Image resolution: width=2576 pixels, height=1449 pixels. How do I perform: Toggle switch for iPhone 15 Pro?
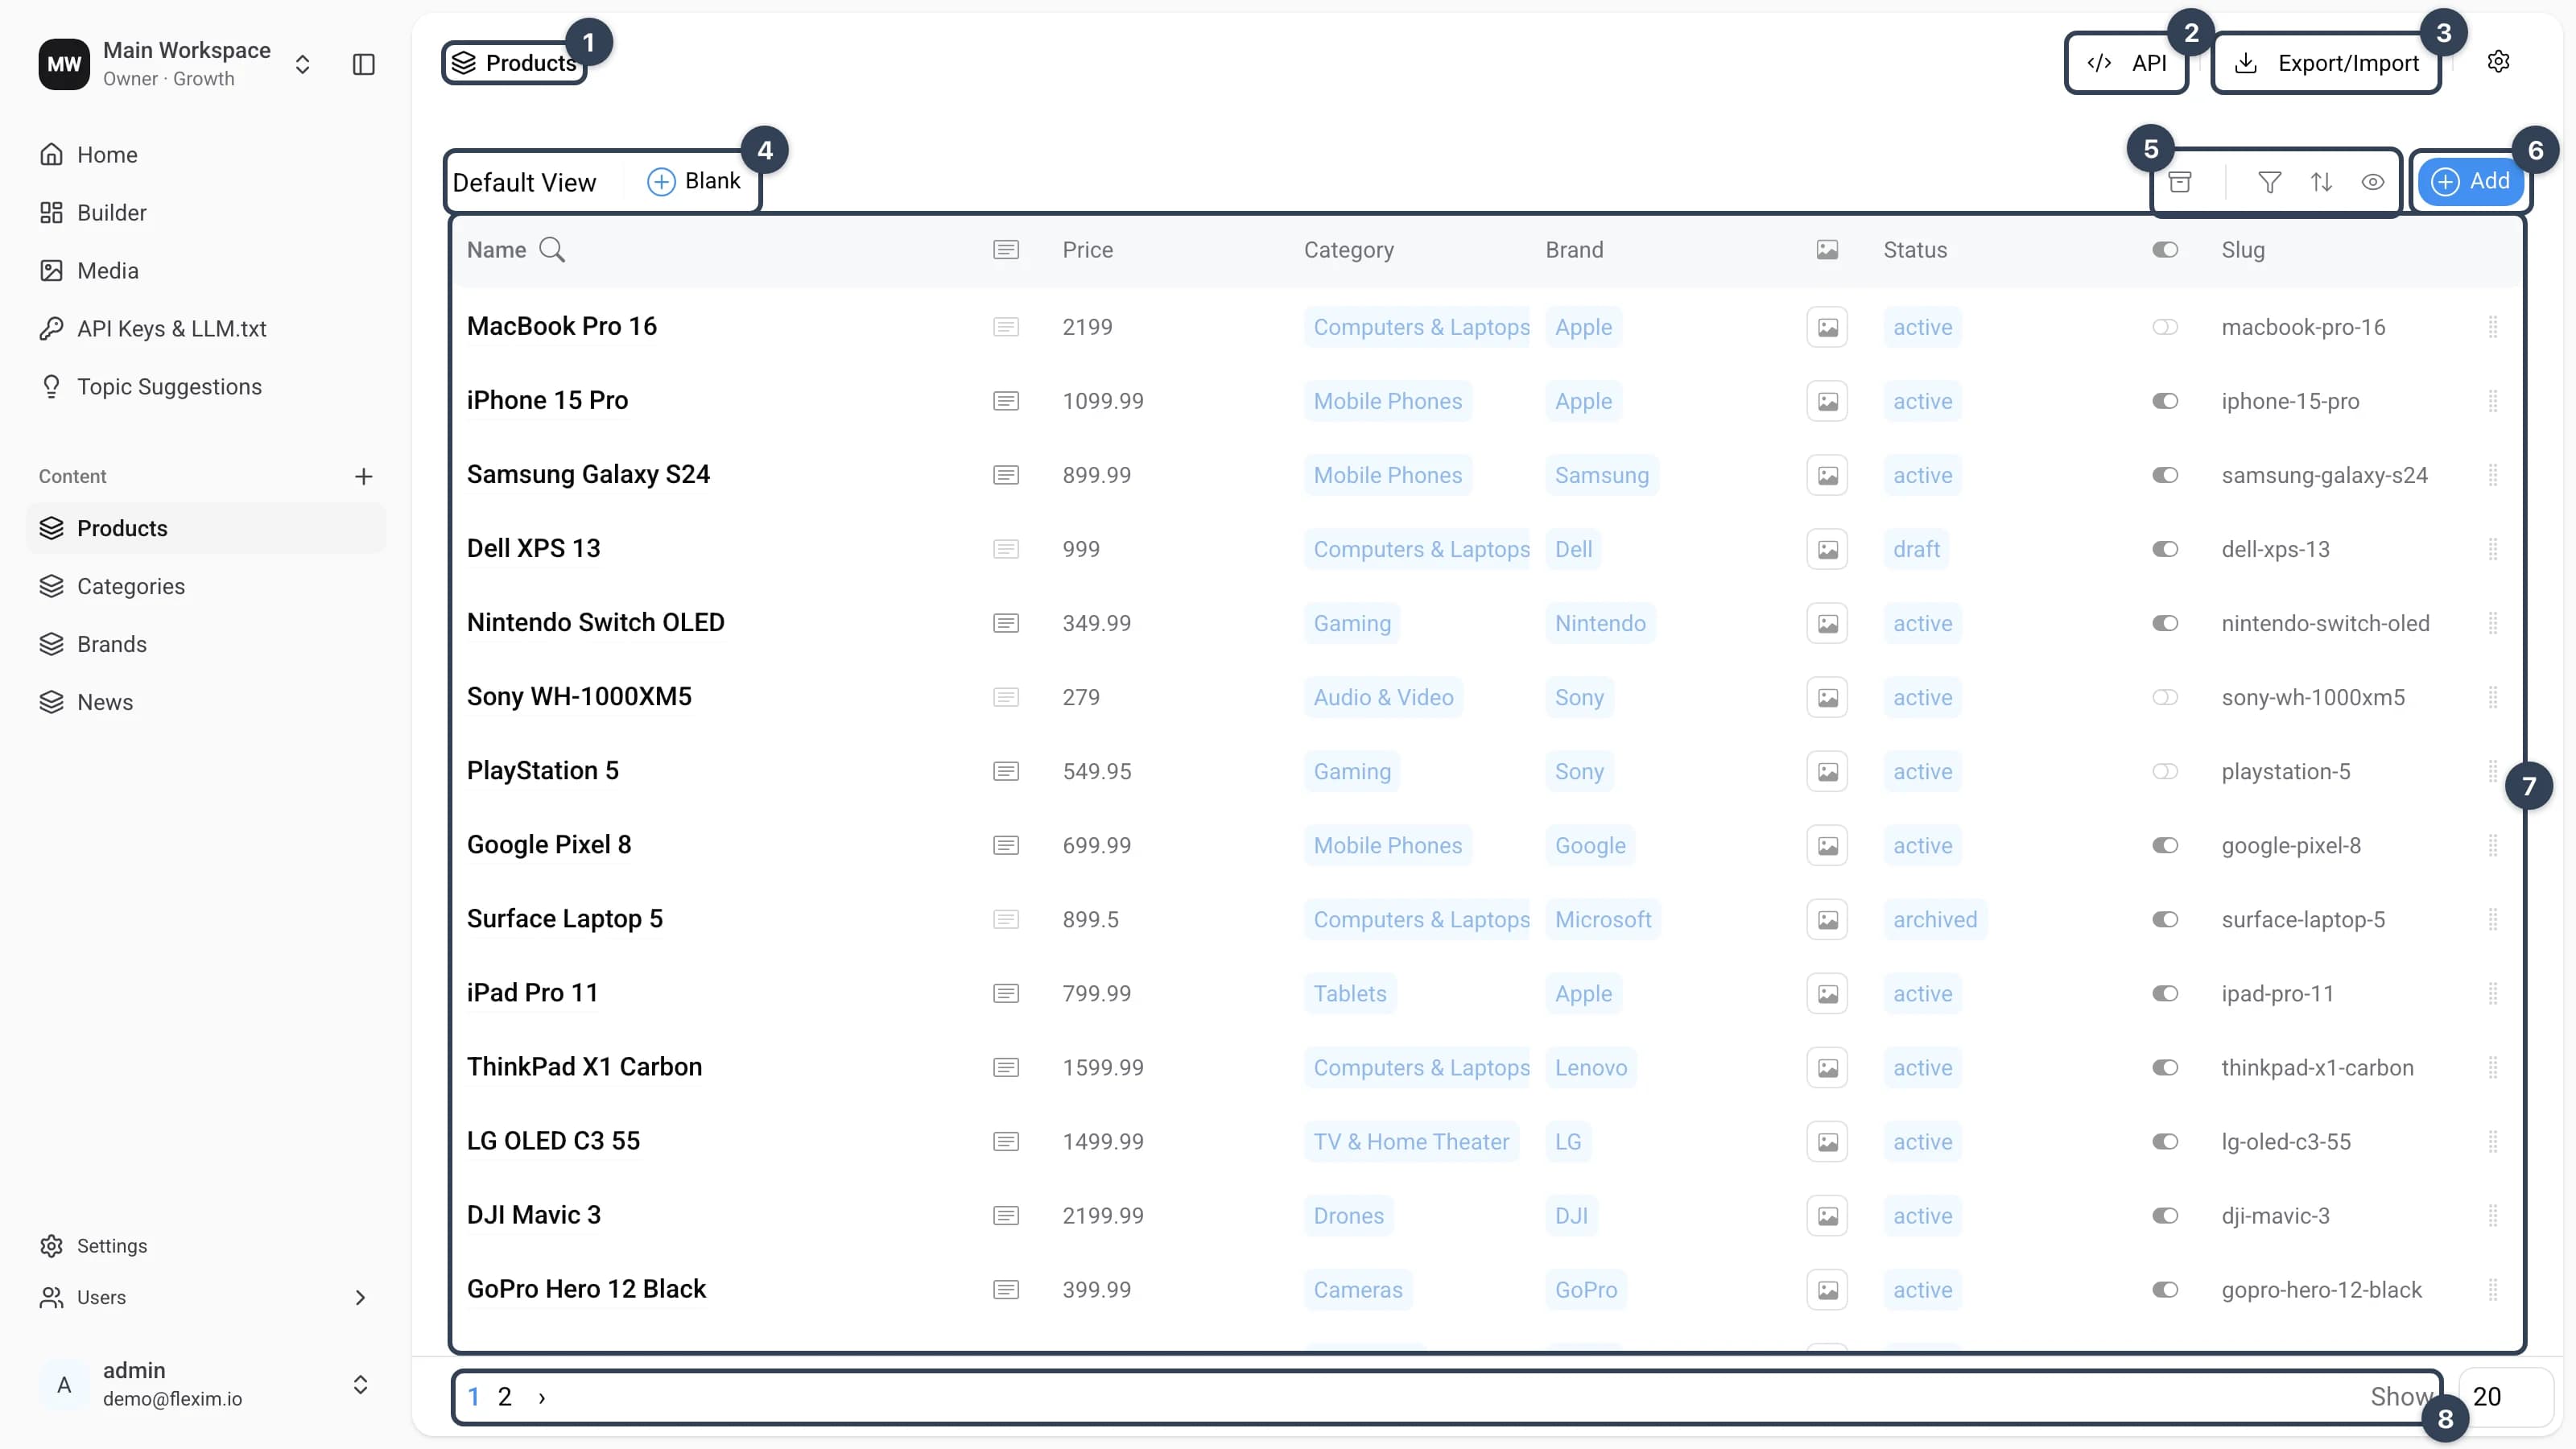pyautogui.click(x=2165, y=401)
